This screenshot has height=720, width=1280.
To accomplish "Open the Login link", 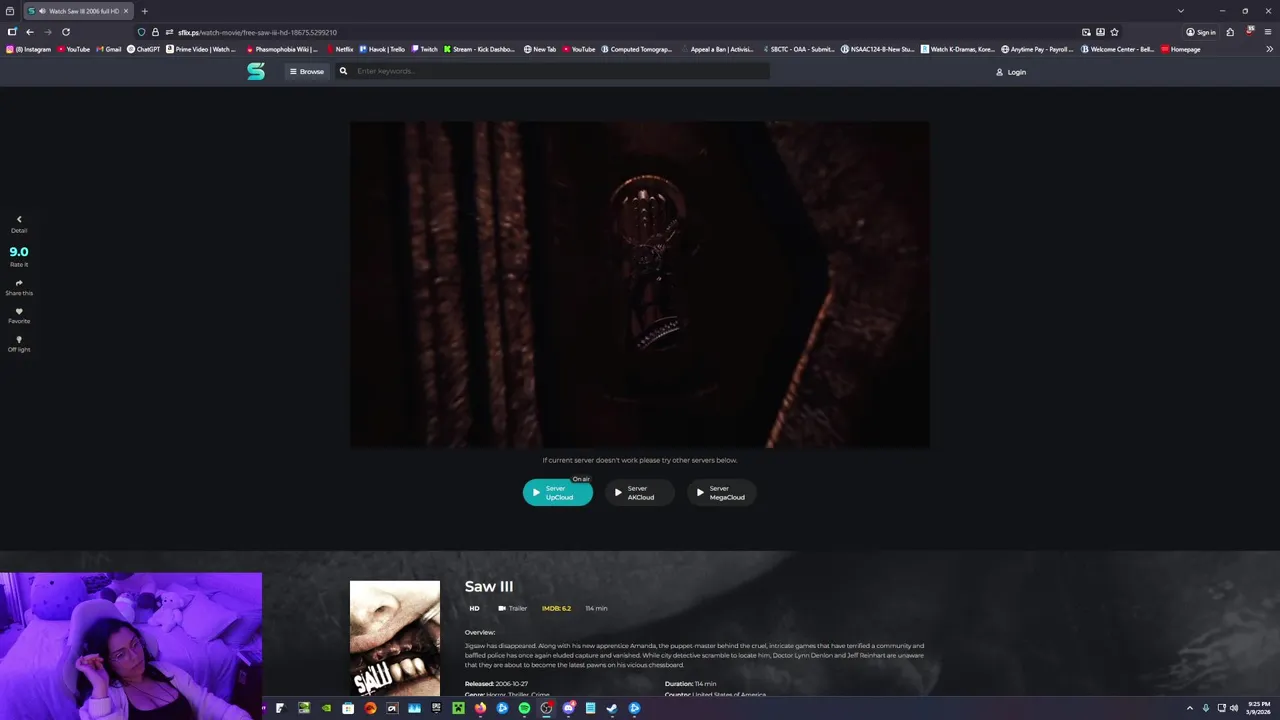I will click(1011, 72).
